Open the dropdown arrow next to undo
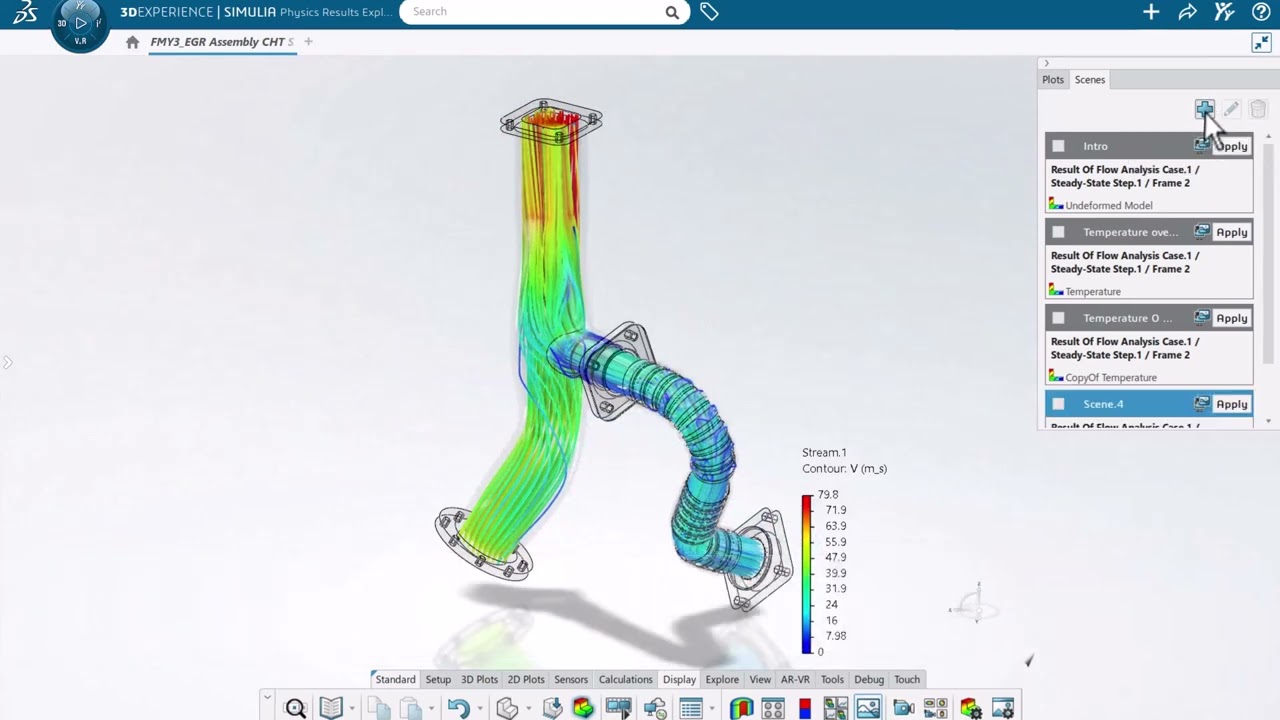 (x=480, y=709)
